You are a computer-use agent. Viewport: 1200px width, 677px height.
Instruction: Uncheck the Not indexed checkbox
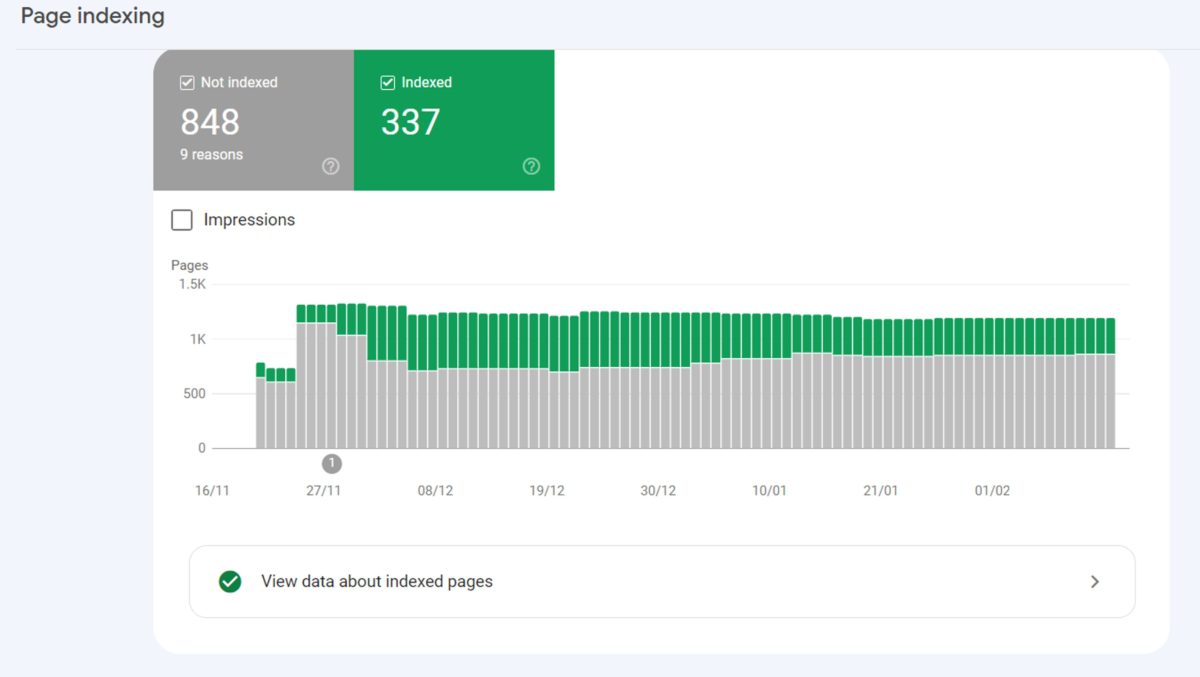point(187,83)
